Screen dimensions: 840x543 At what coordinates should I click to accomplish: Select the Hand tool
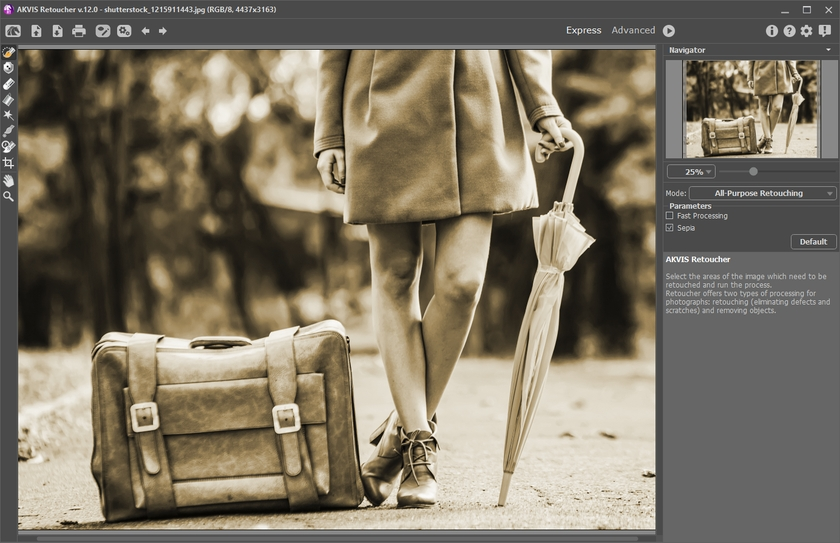8,180
